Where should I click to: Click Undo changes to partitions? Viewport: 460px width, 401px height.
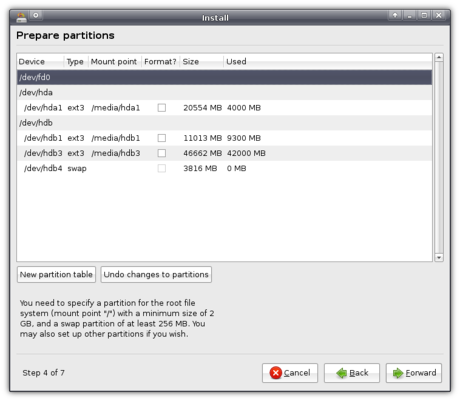pyautogui.click(x=156, y=275)
